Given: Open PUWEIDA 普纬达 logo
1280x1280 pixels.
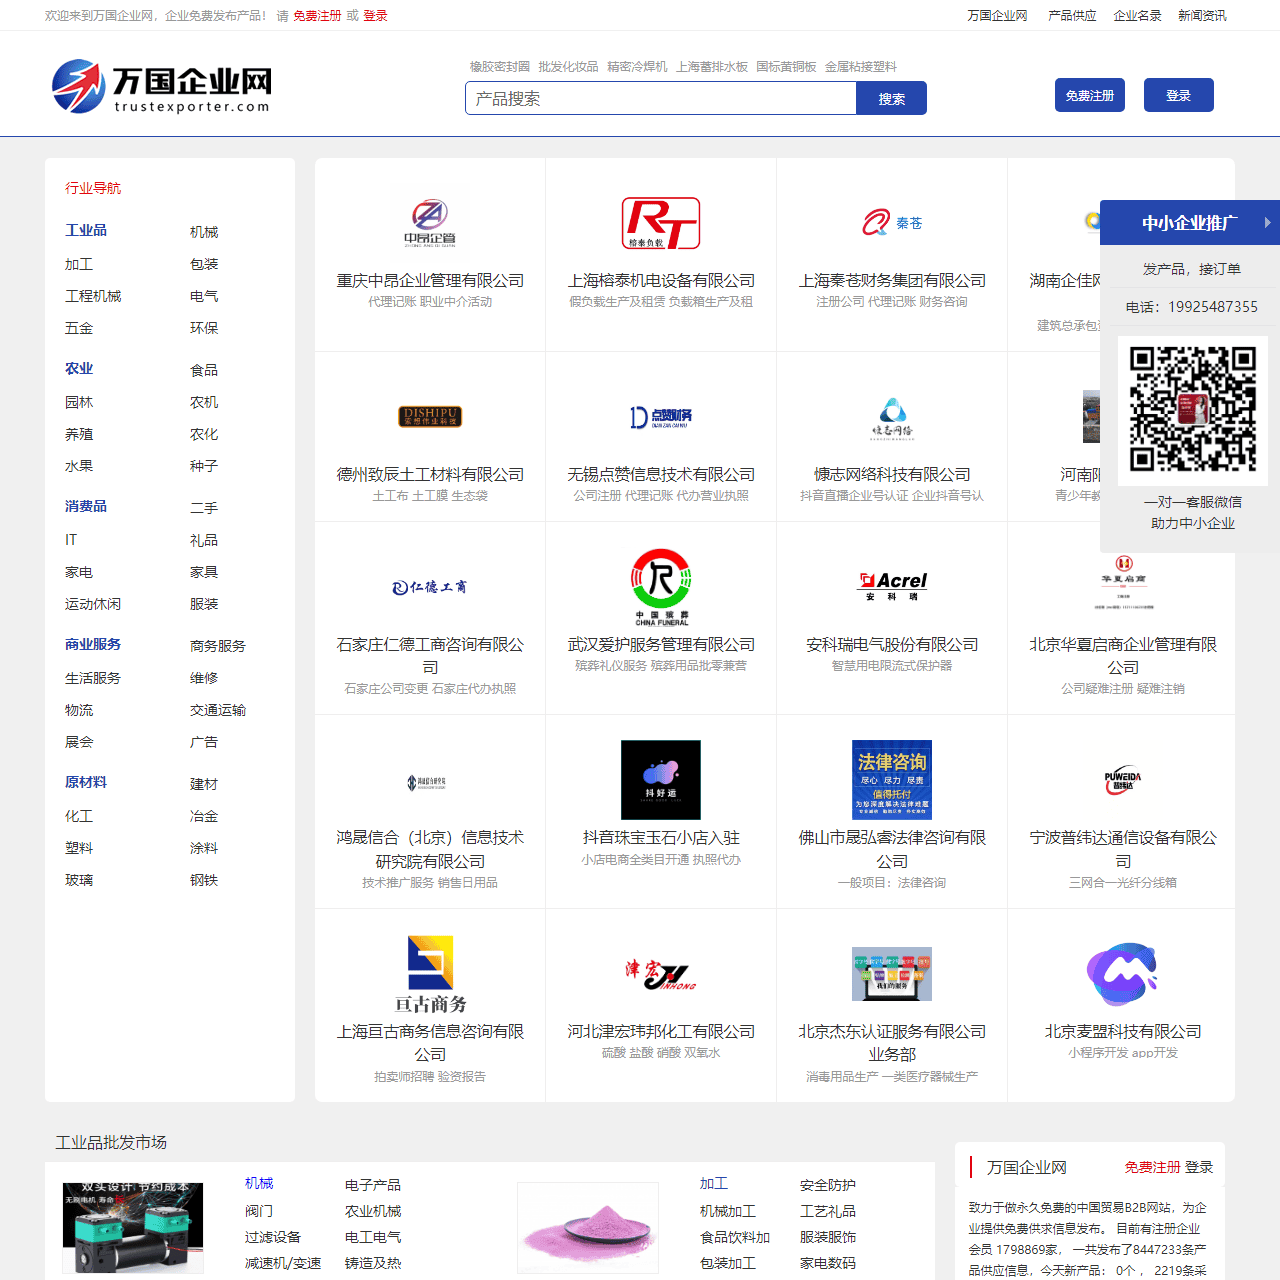Looking at the screenshot, I should 1123,780.
